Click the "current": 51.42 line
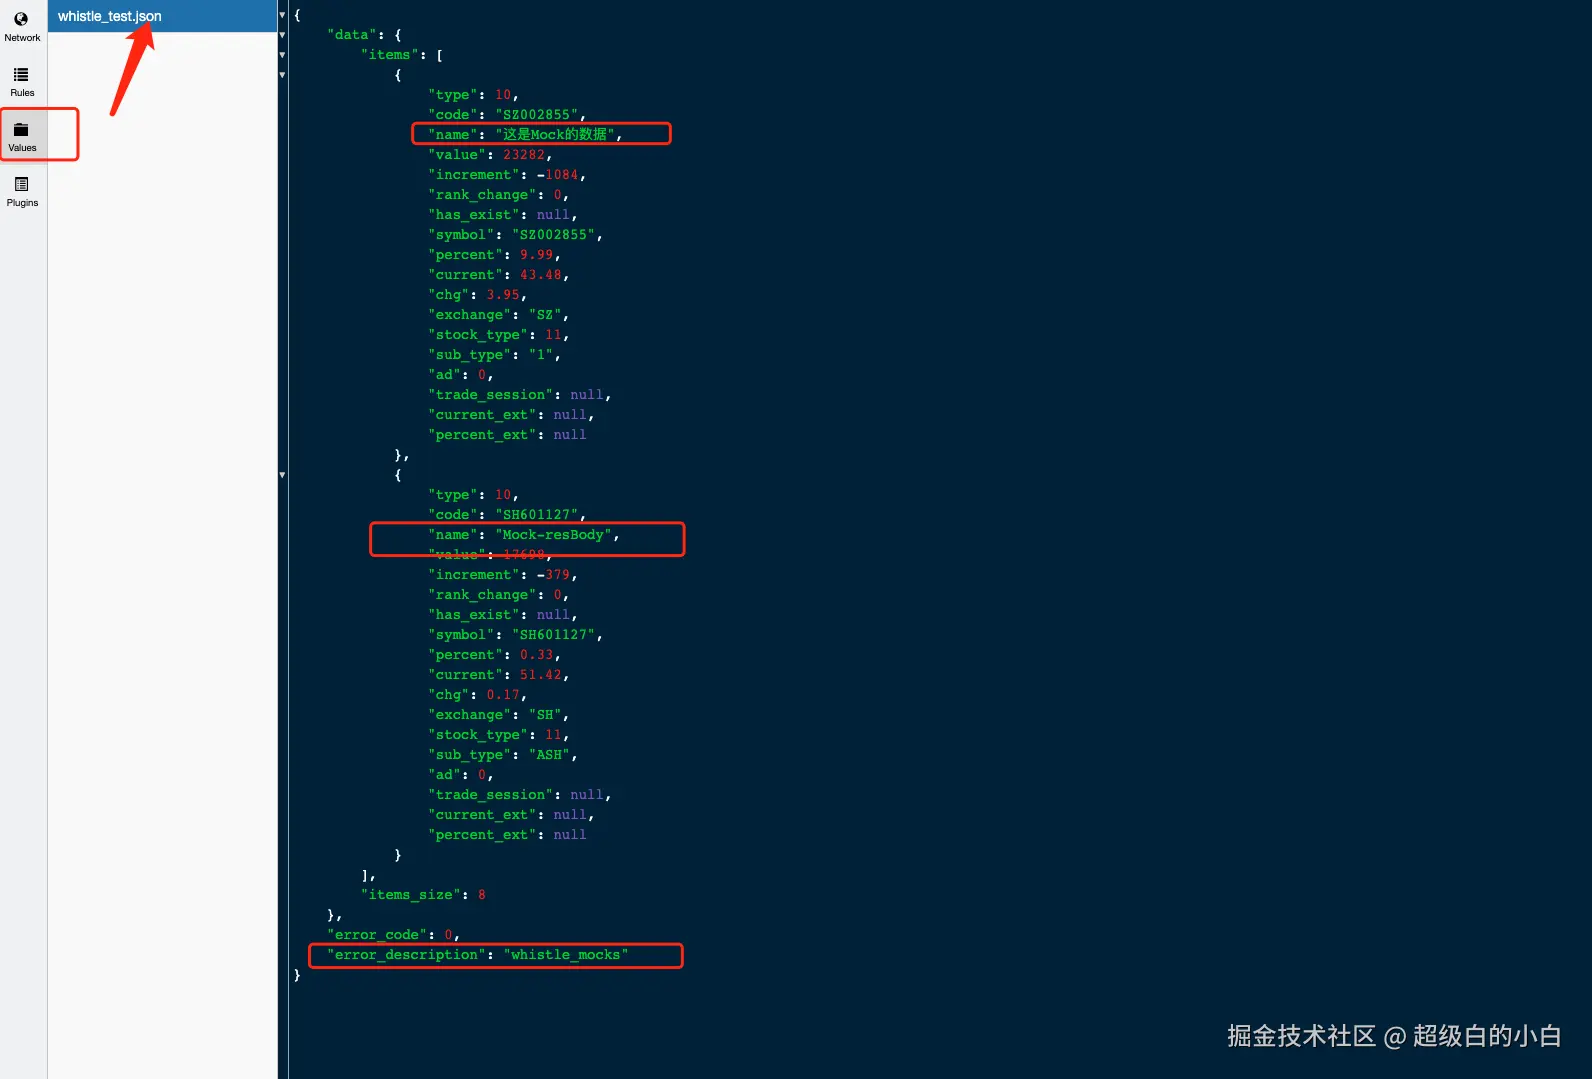1592x1079 pixels. click(x=498, y=675)
